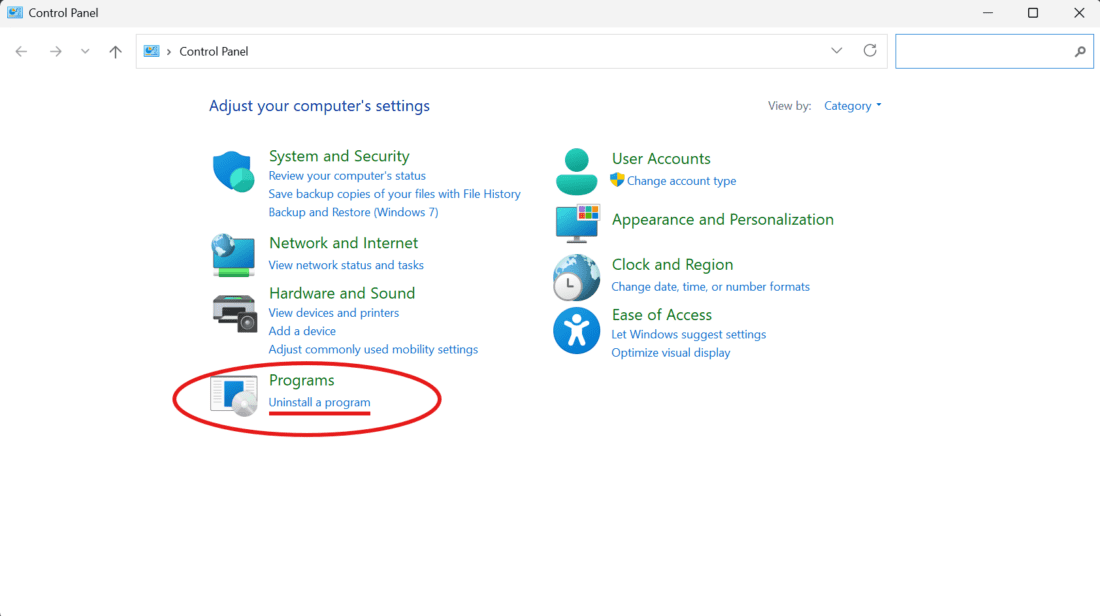Image resolution: width=1100 pixels, height=616 pixels.
Task: Open Backup and Restore (Windows 7)
Action: click(353, 212)
